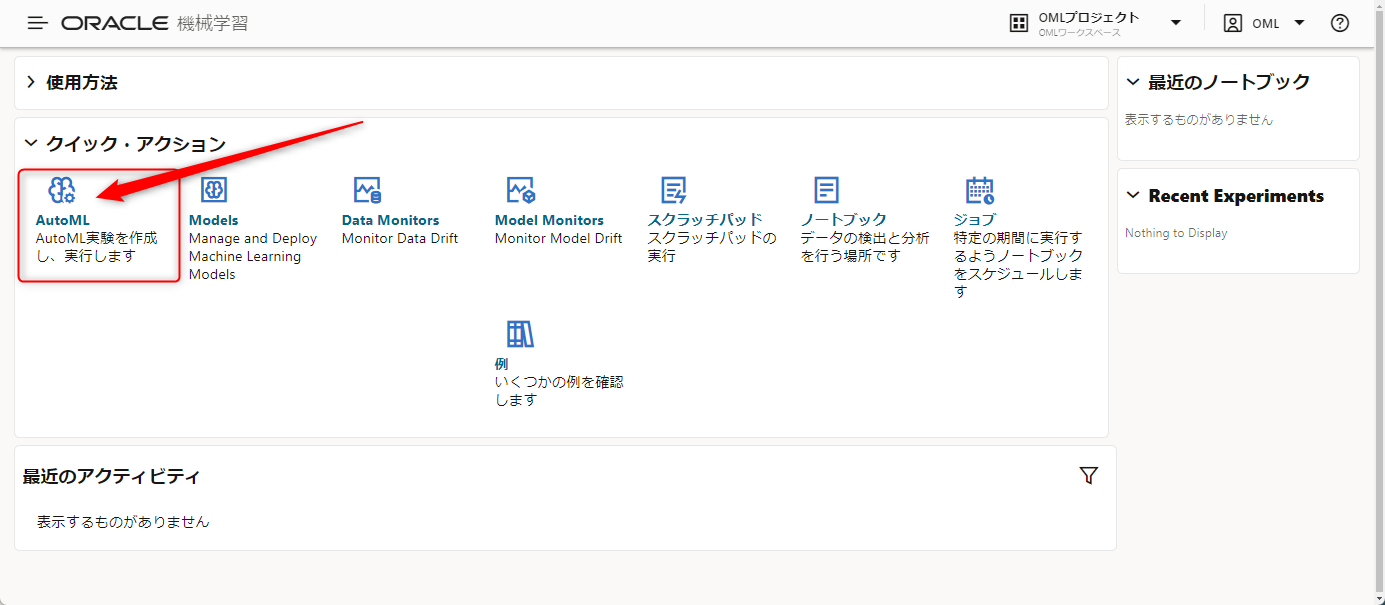Click 'データの検出と分析を行う場所です' description
The image size is (1385, 605).
pyautogui.click(x=864, y=247)
